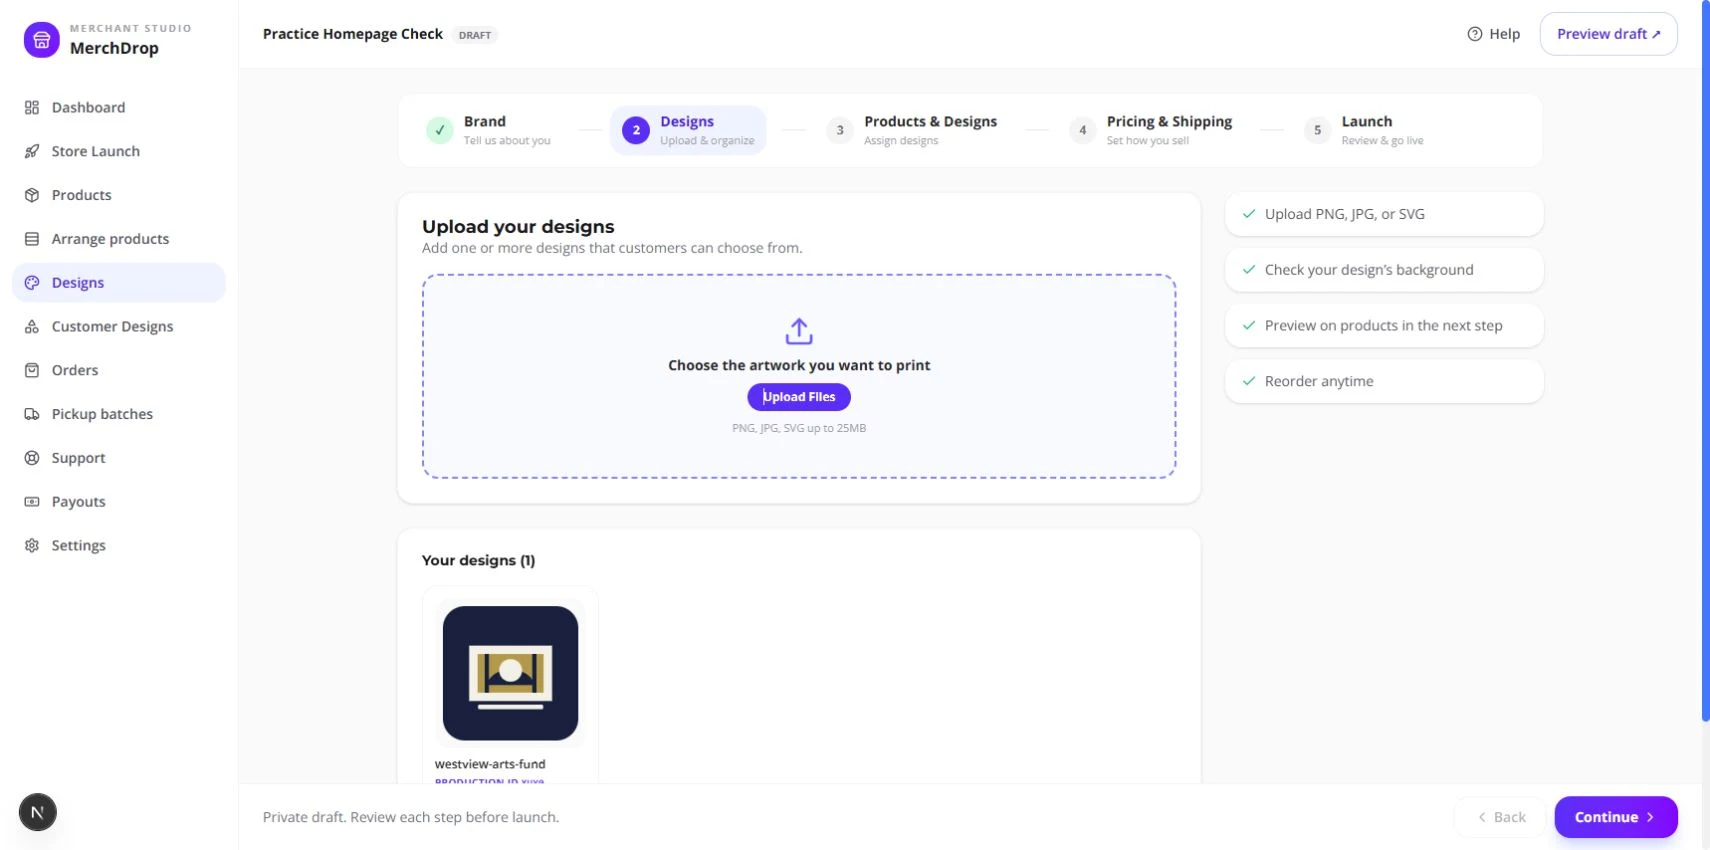The width and height of the screenshot is (1710, 850).
Task: Select the Designs step two tab
Action: pos(688,130)
